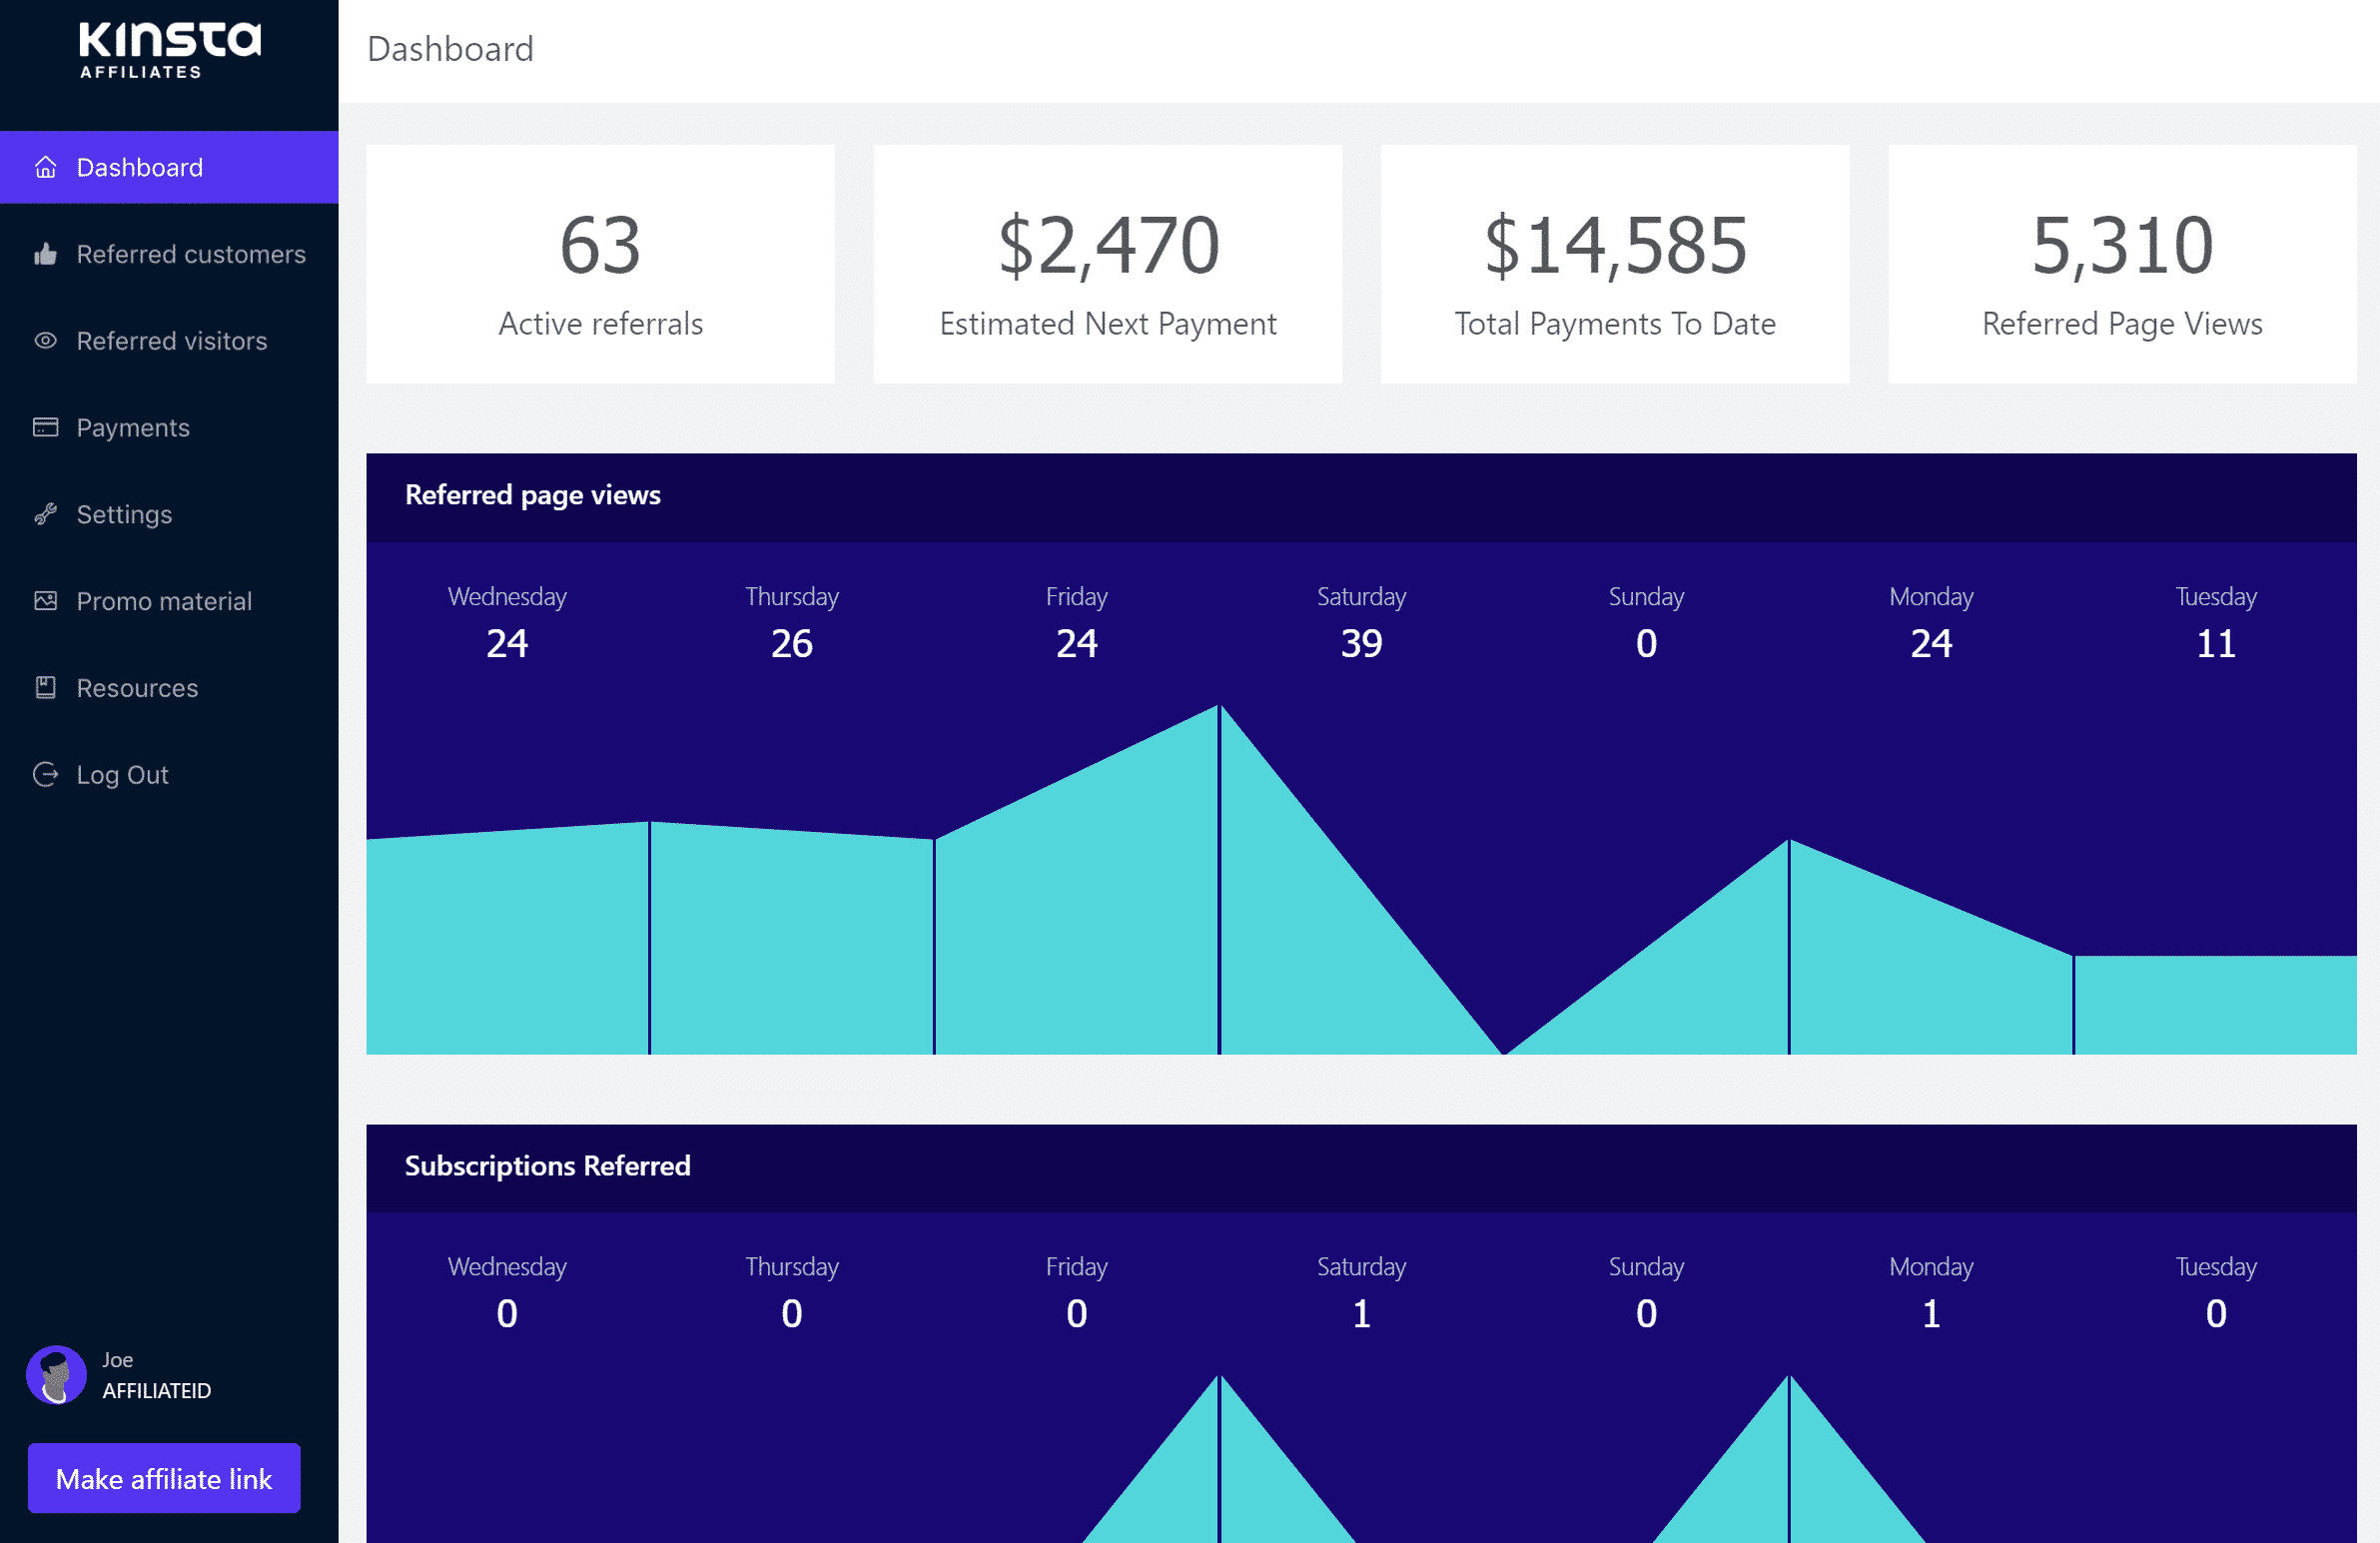The height and width of the screenshot is (1543, 2380).
Task: Click the Resources icon
Action: click(x=45, y=686)
